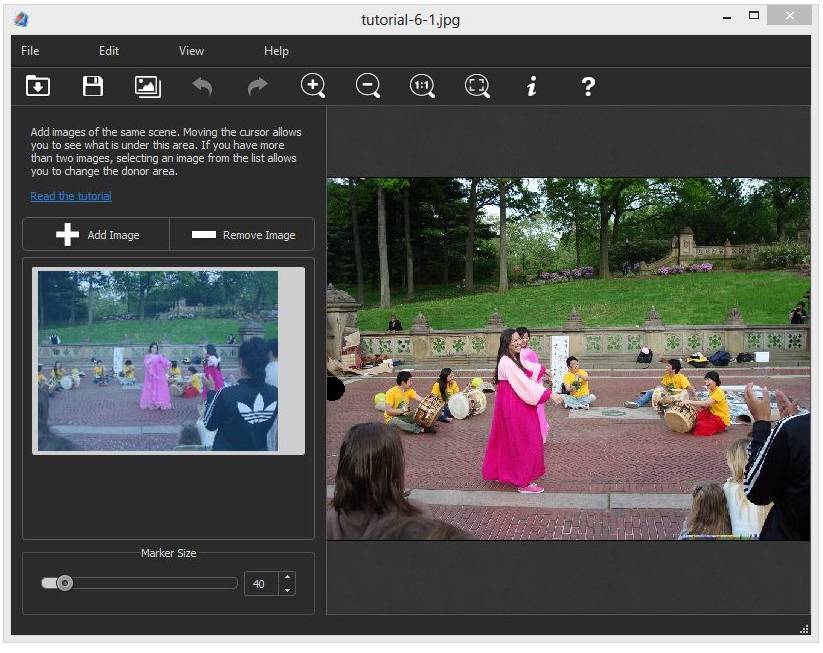Screen dimensions: 823x653
Task: Click the save floppy disk icon
Action: (x=93, y=86)
